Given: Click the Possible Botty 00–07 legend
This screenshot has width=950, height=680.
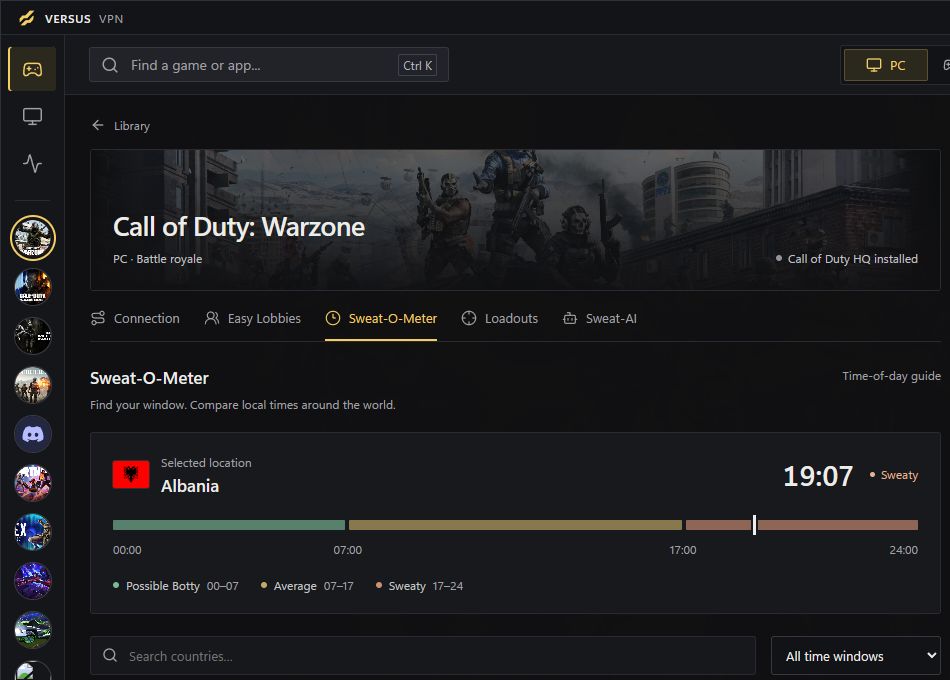Looking at the screenshot, I should tap(176, 586).
